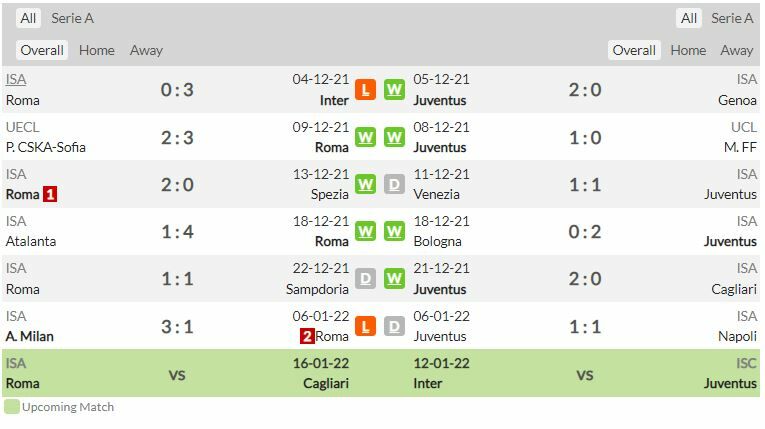The image size is (765, 429).
Task: Select the left All competitions filter
Action: [28, 18]
